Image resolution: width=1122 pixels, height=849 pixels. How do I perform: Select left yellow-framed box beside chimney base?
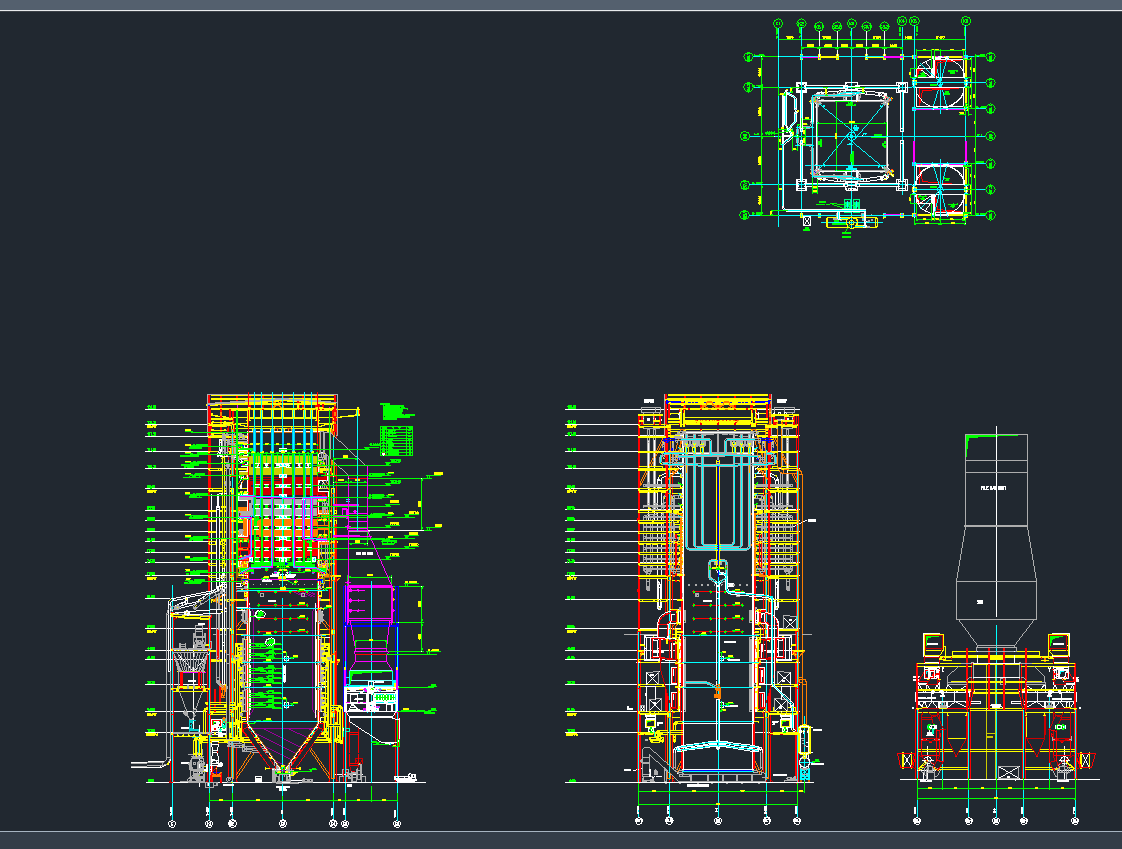coord(933,645)
